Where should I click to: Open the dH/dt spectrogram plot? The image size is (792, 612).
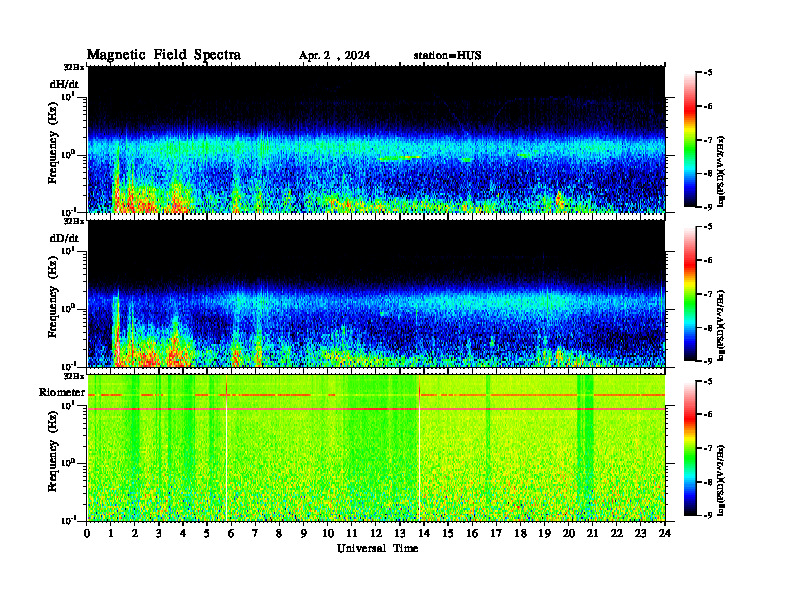pos(376,139)
